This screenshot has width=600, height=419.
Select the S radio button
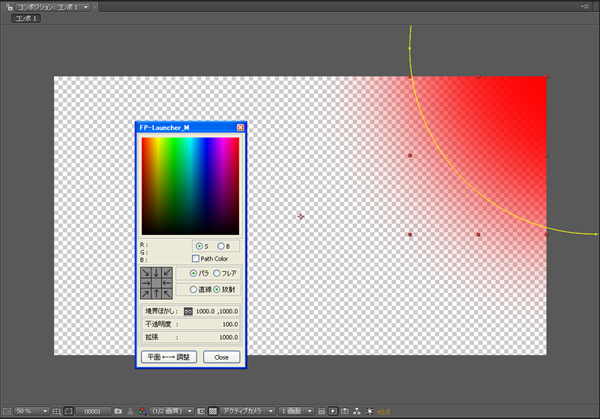point(199,246)
